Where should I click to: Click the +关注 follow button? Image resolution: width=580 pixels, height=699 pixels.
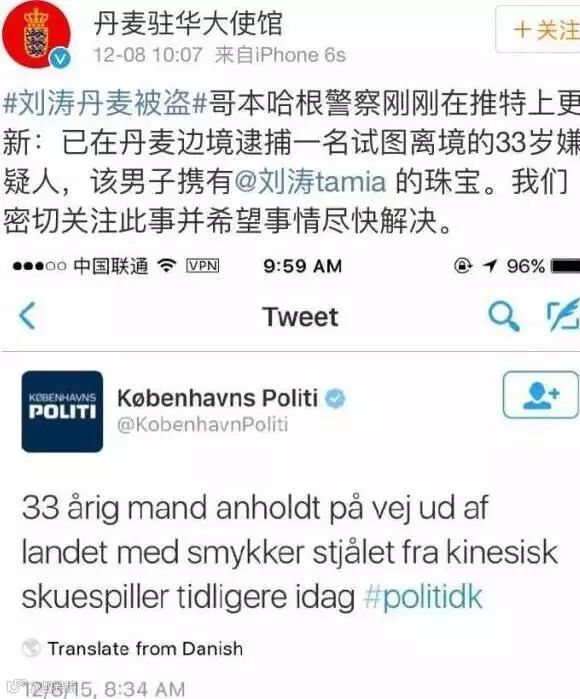[x=539, y=29]
